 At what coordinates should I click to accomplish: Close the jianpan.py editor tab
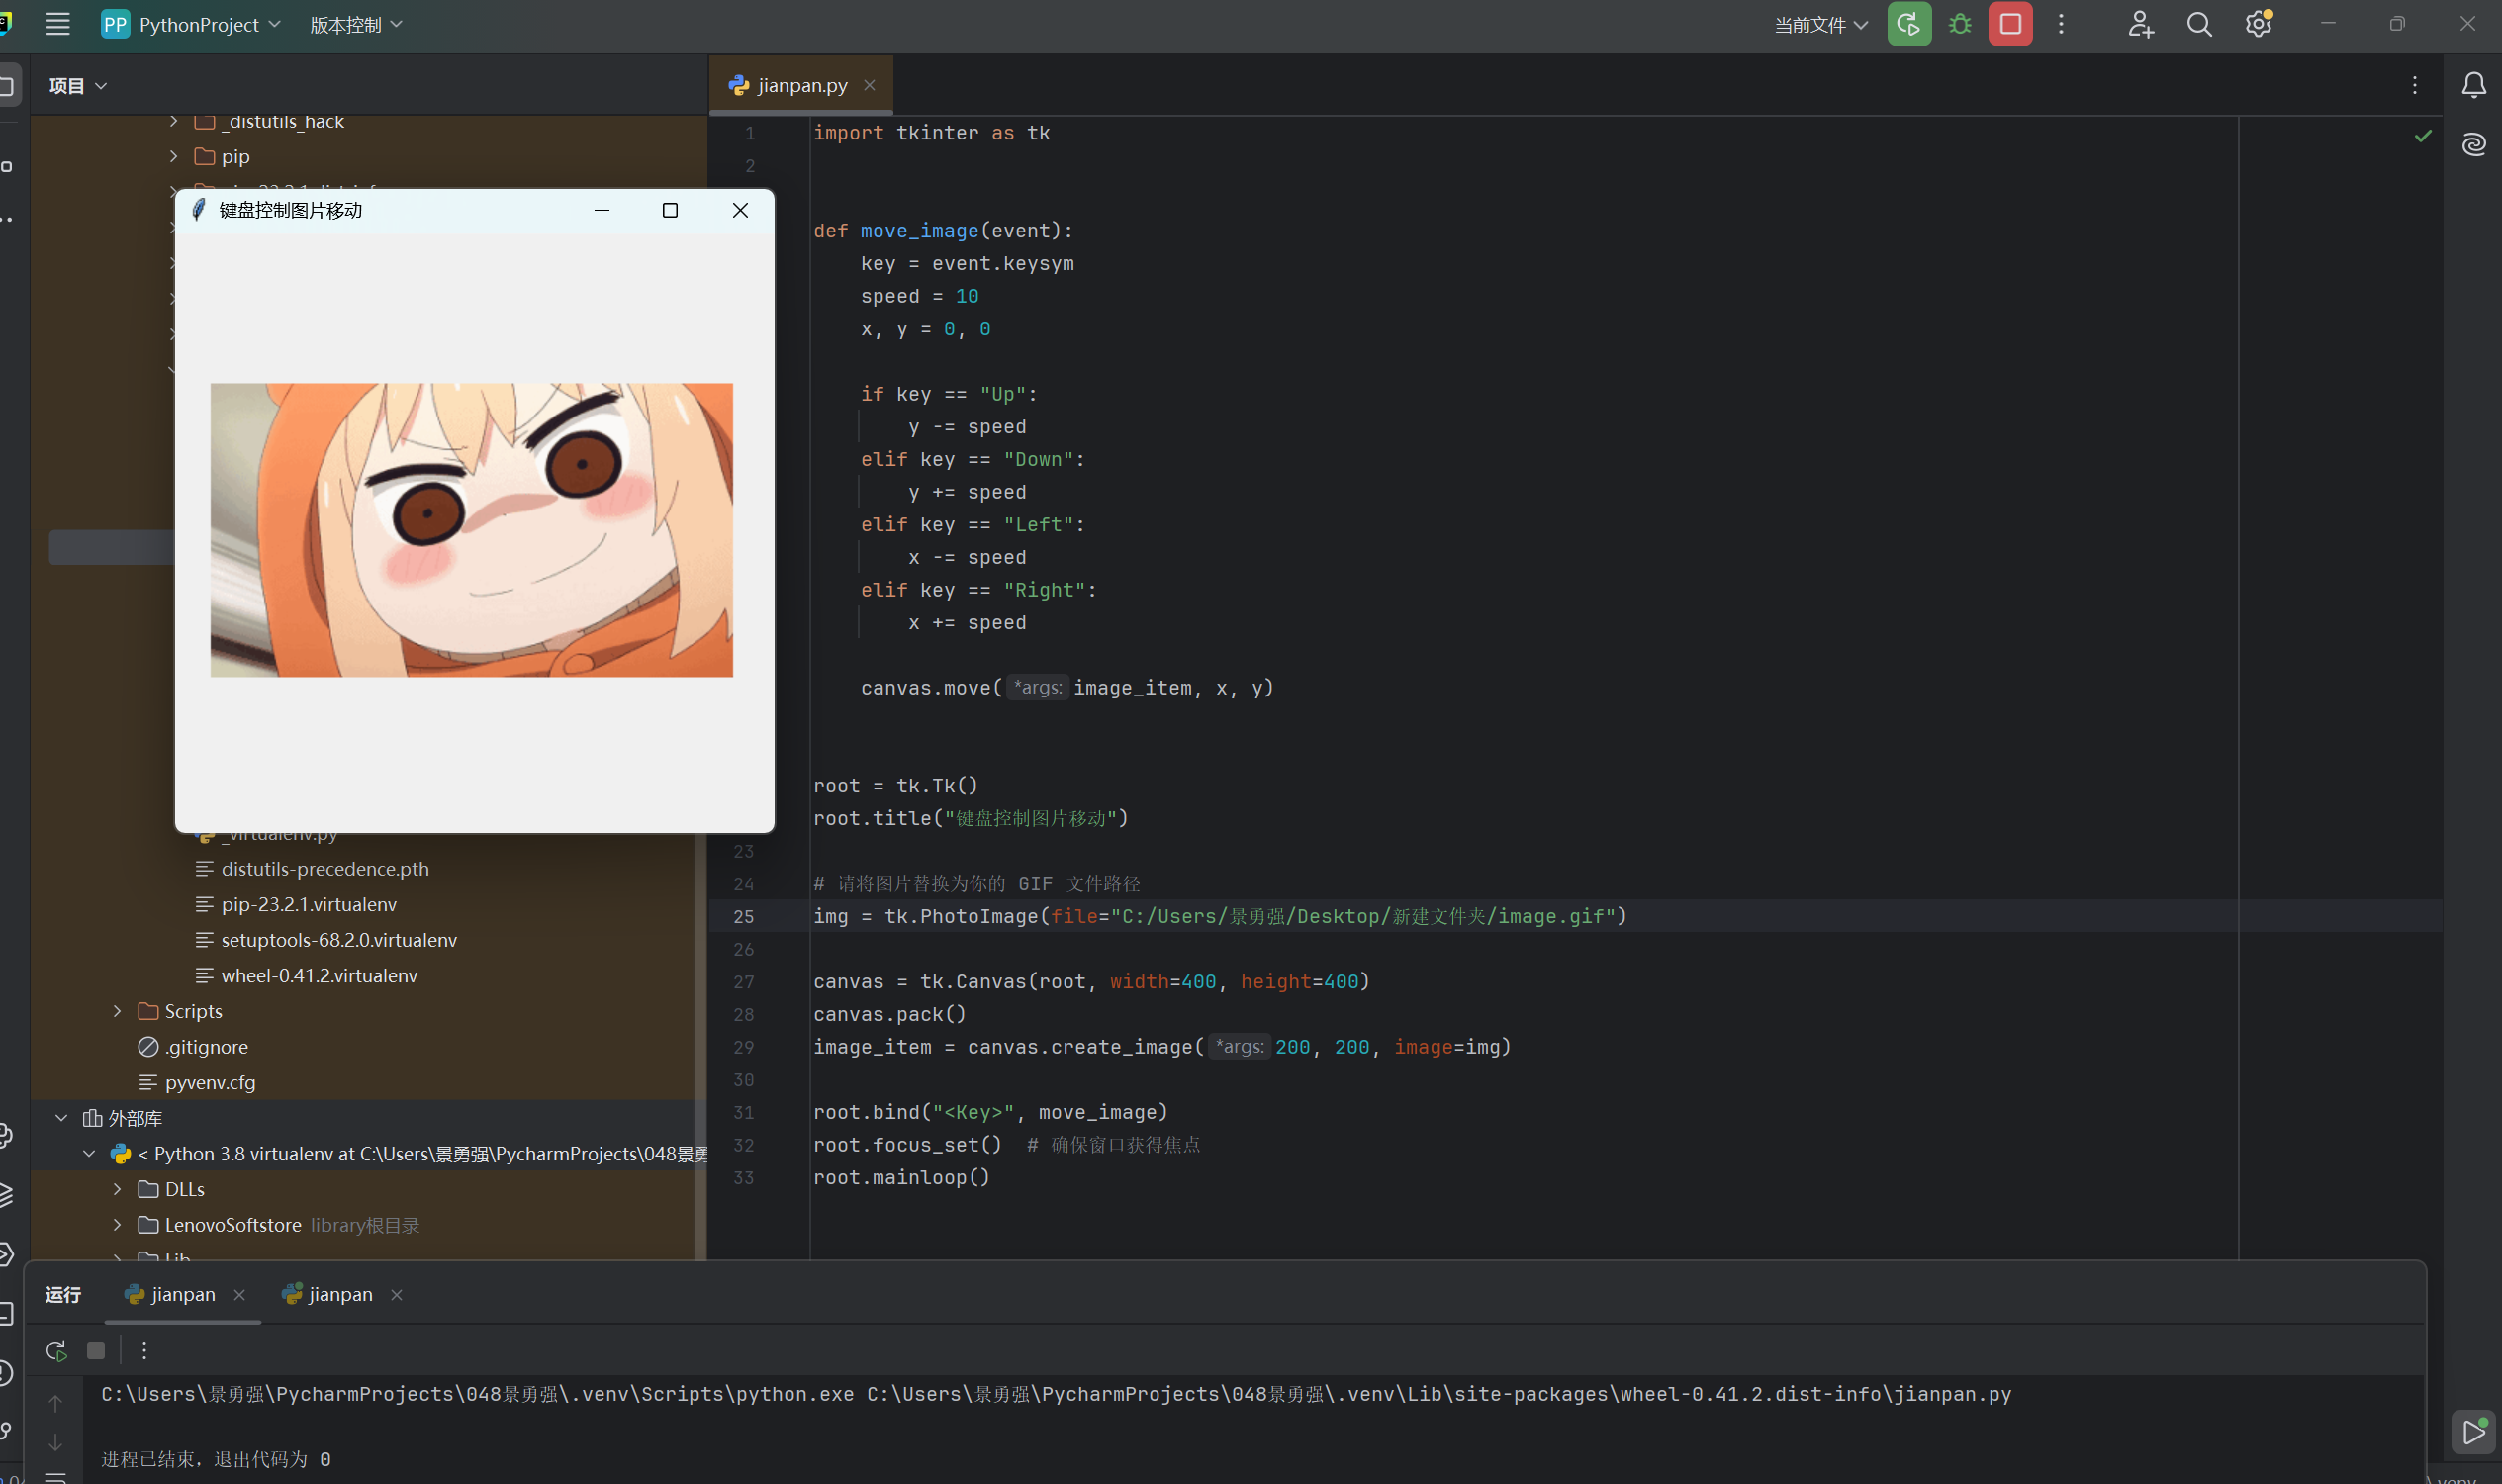point(869,85)
